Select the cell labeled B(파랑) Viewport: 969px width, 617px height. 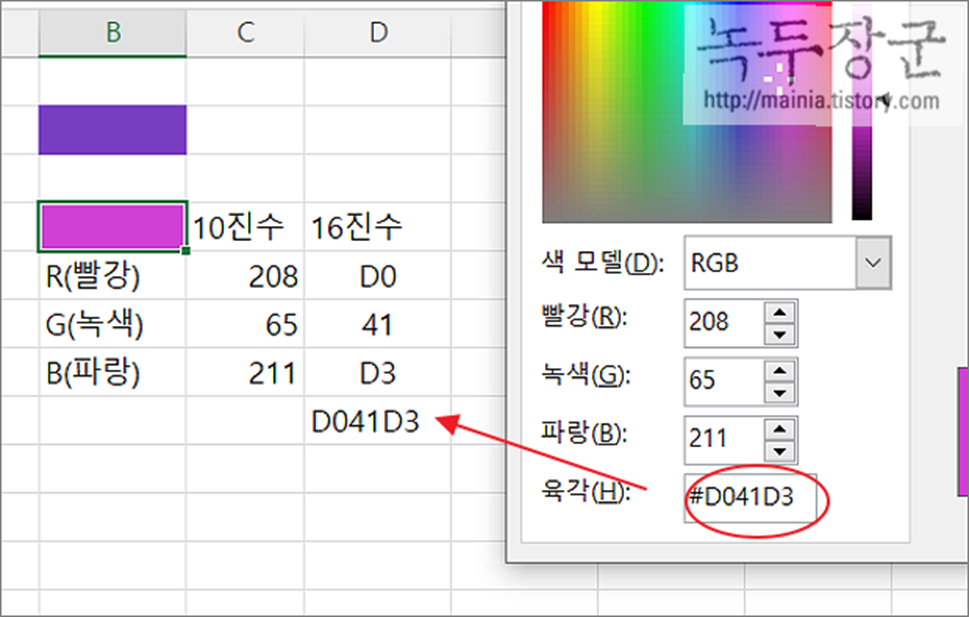112,373
